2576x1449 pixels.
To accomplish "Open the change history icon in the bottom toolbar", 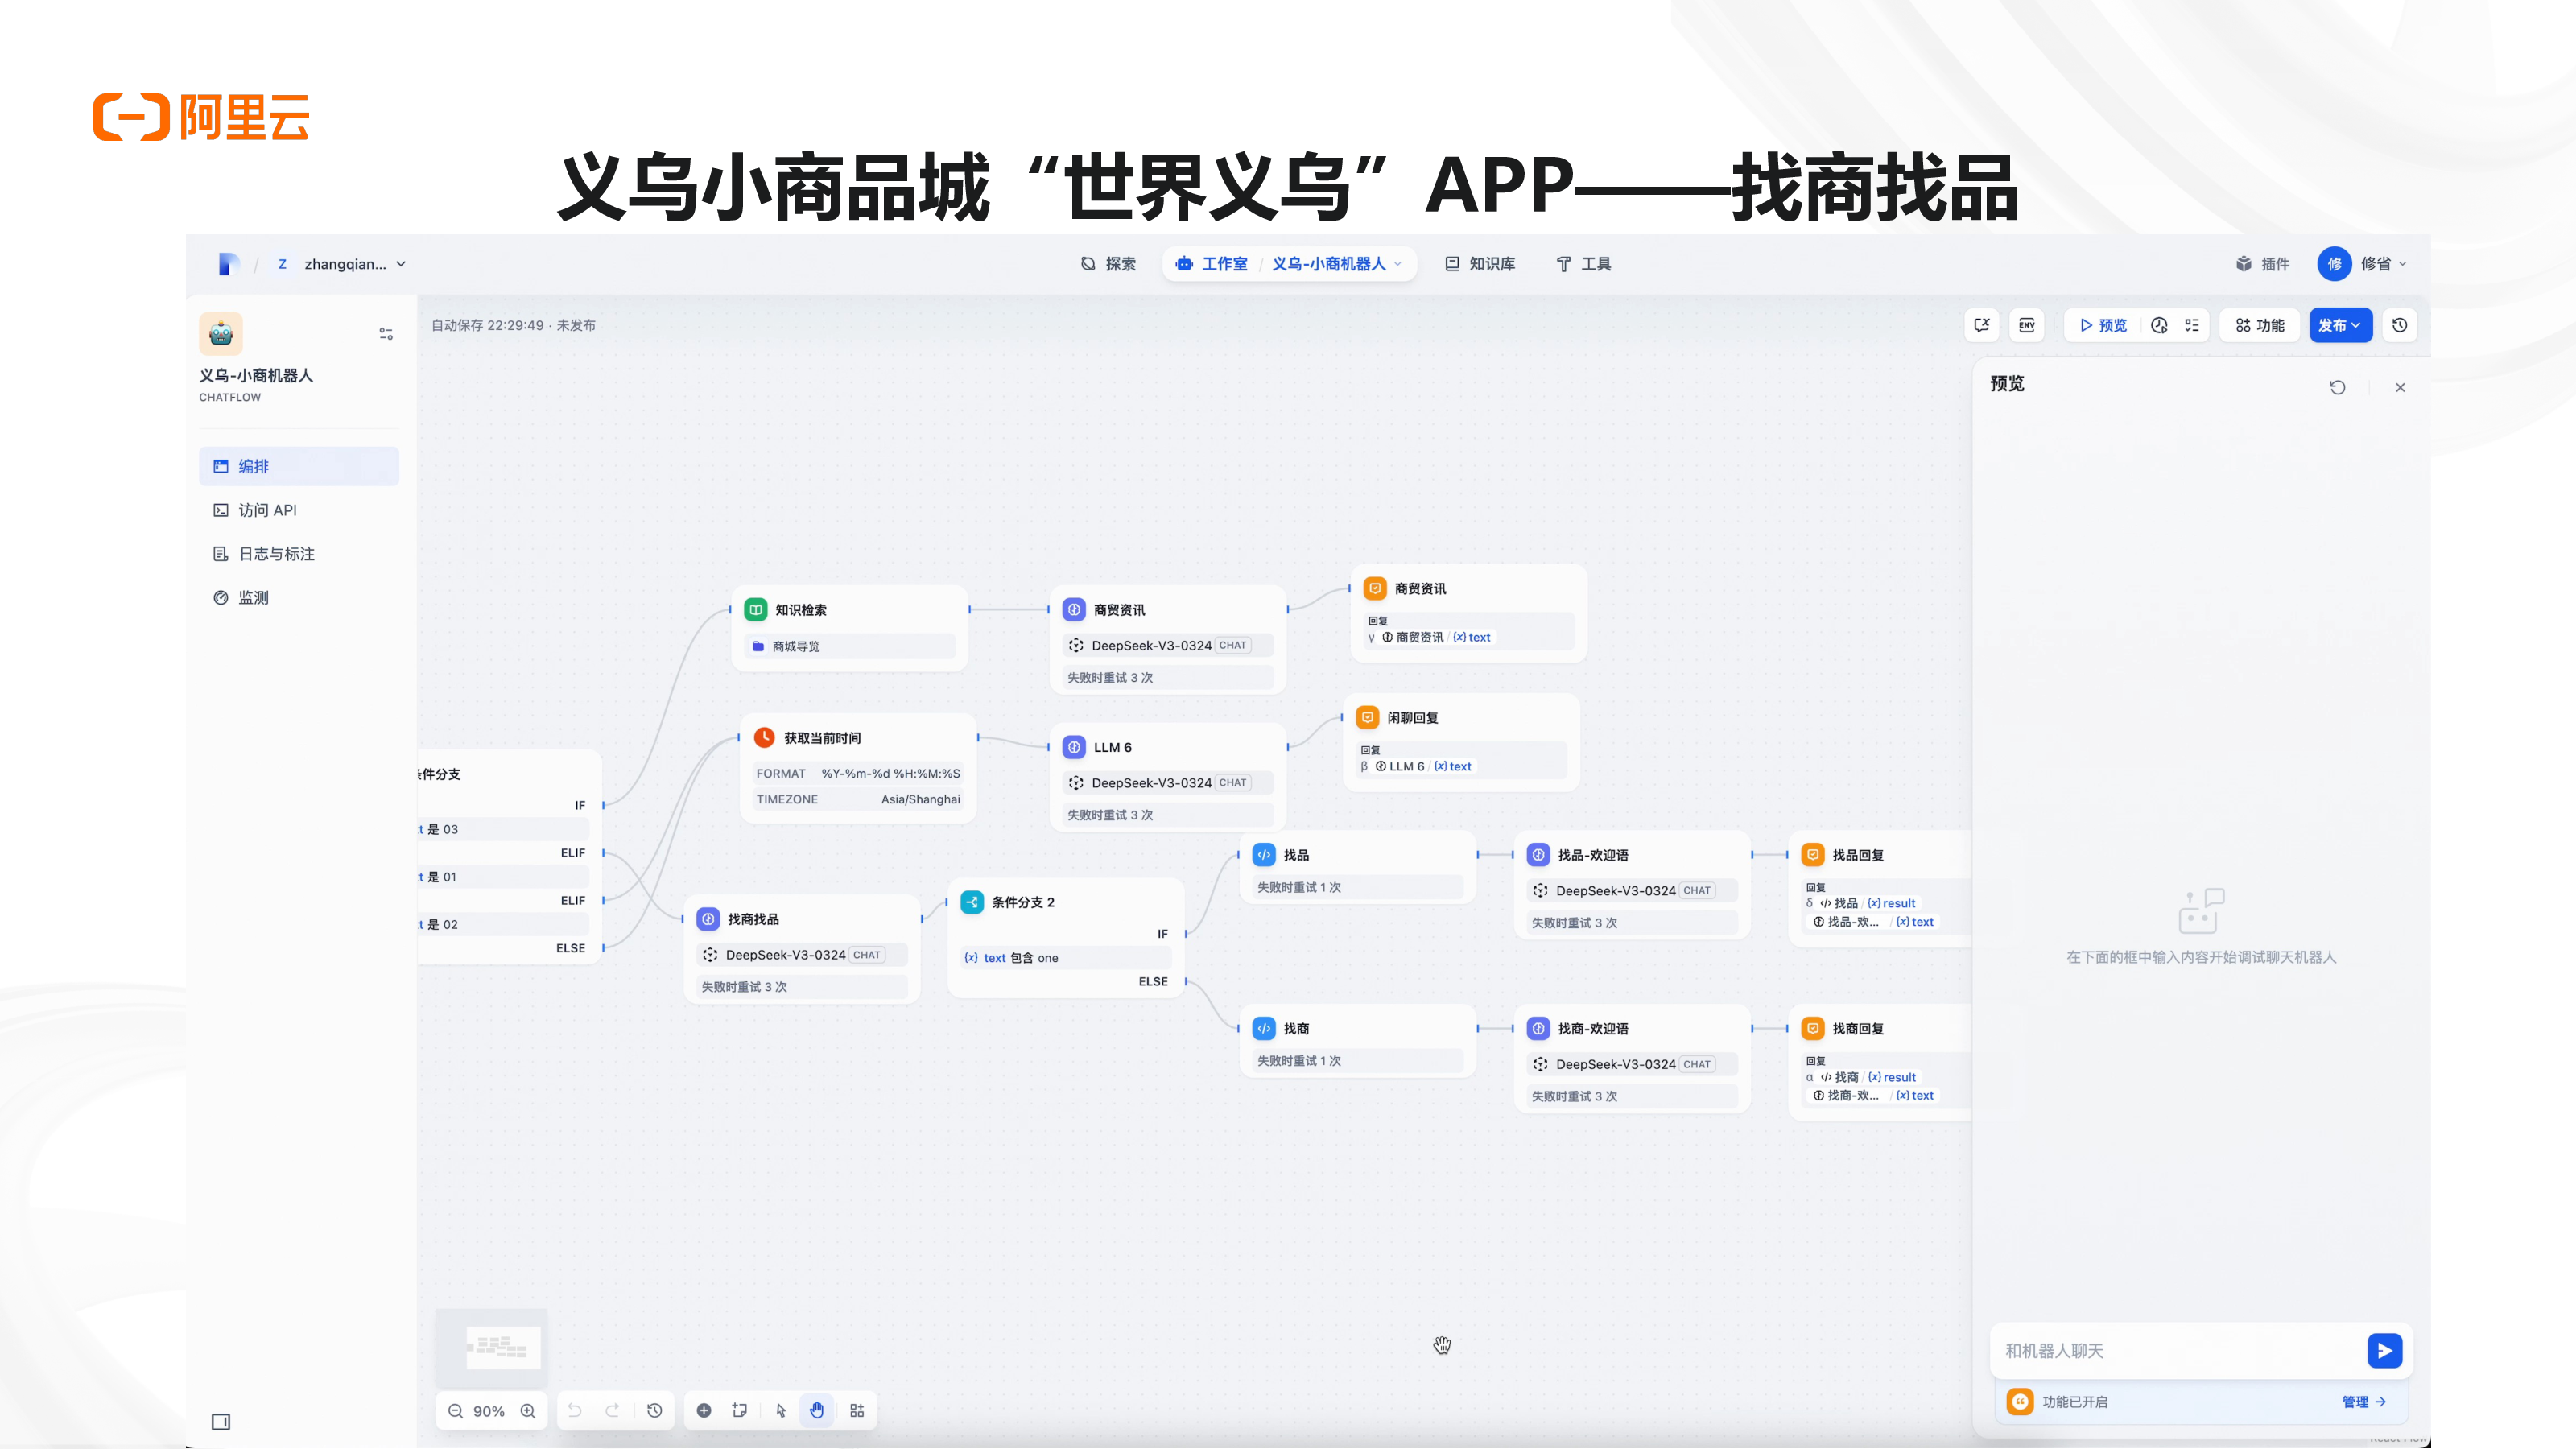I will (x=655, y=1410).
